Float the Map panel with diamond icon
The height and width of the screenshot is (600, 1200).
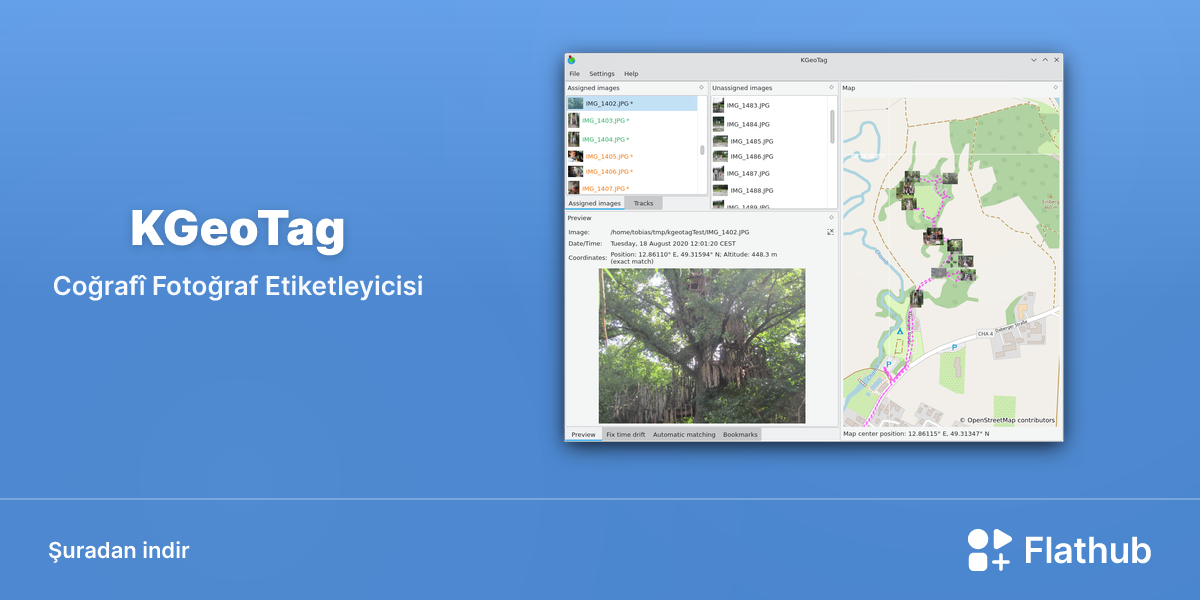pos(1055,88)
